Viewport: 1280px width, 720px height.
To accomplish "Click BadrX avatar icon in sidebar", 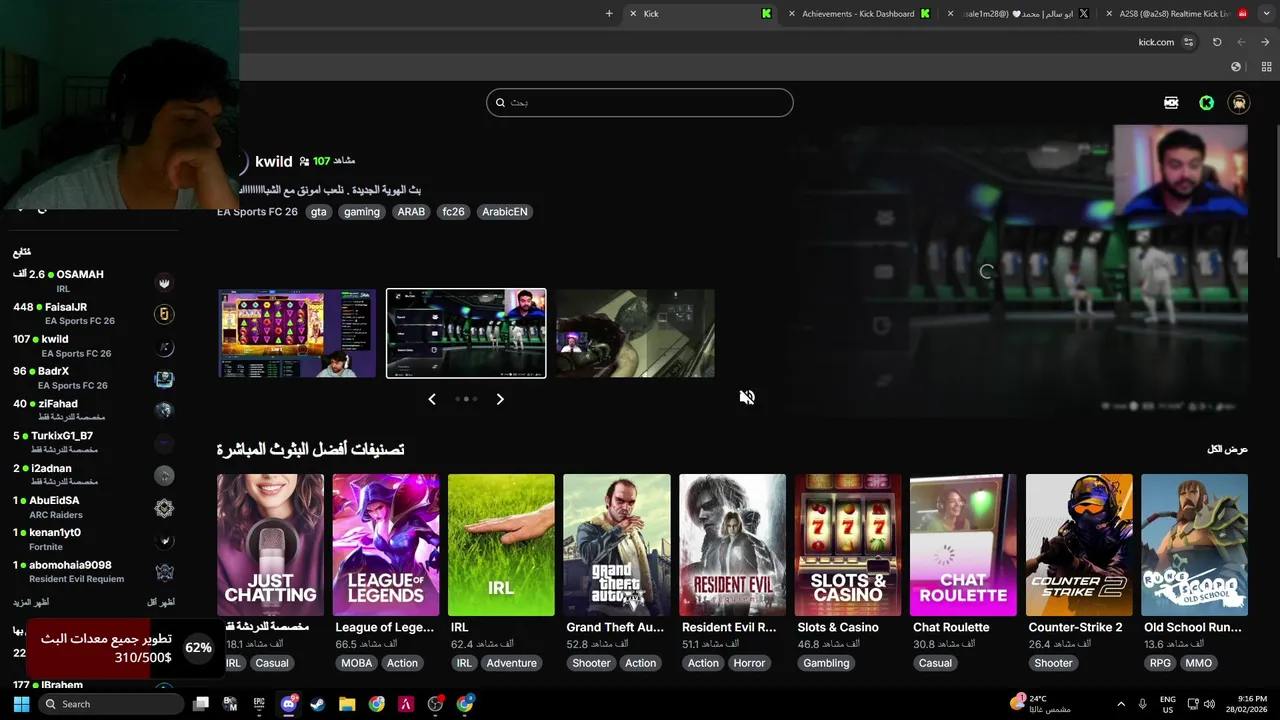I will coord(164,379).
